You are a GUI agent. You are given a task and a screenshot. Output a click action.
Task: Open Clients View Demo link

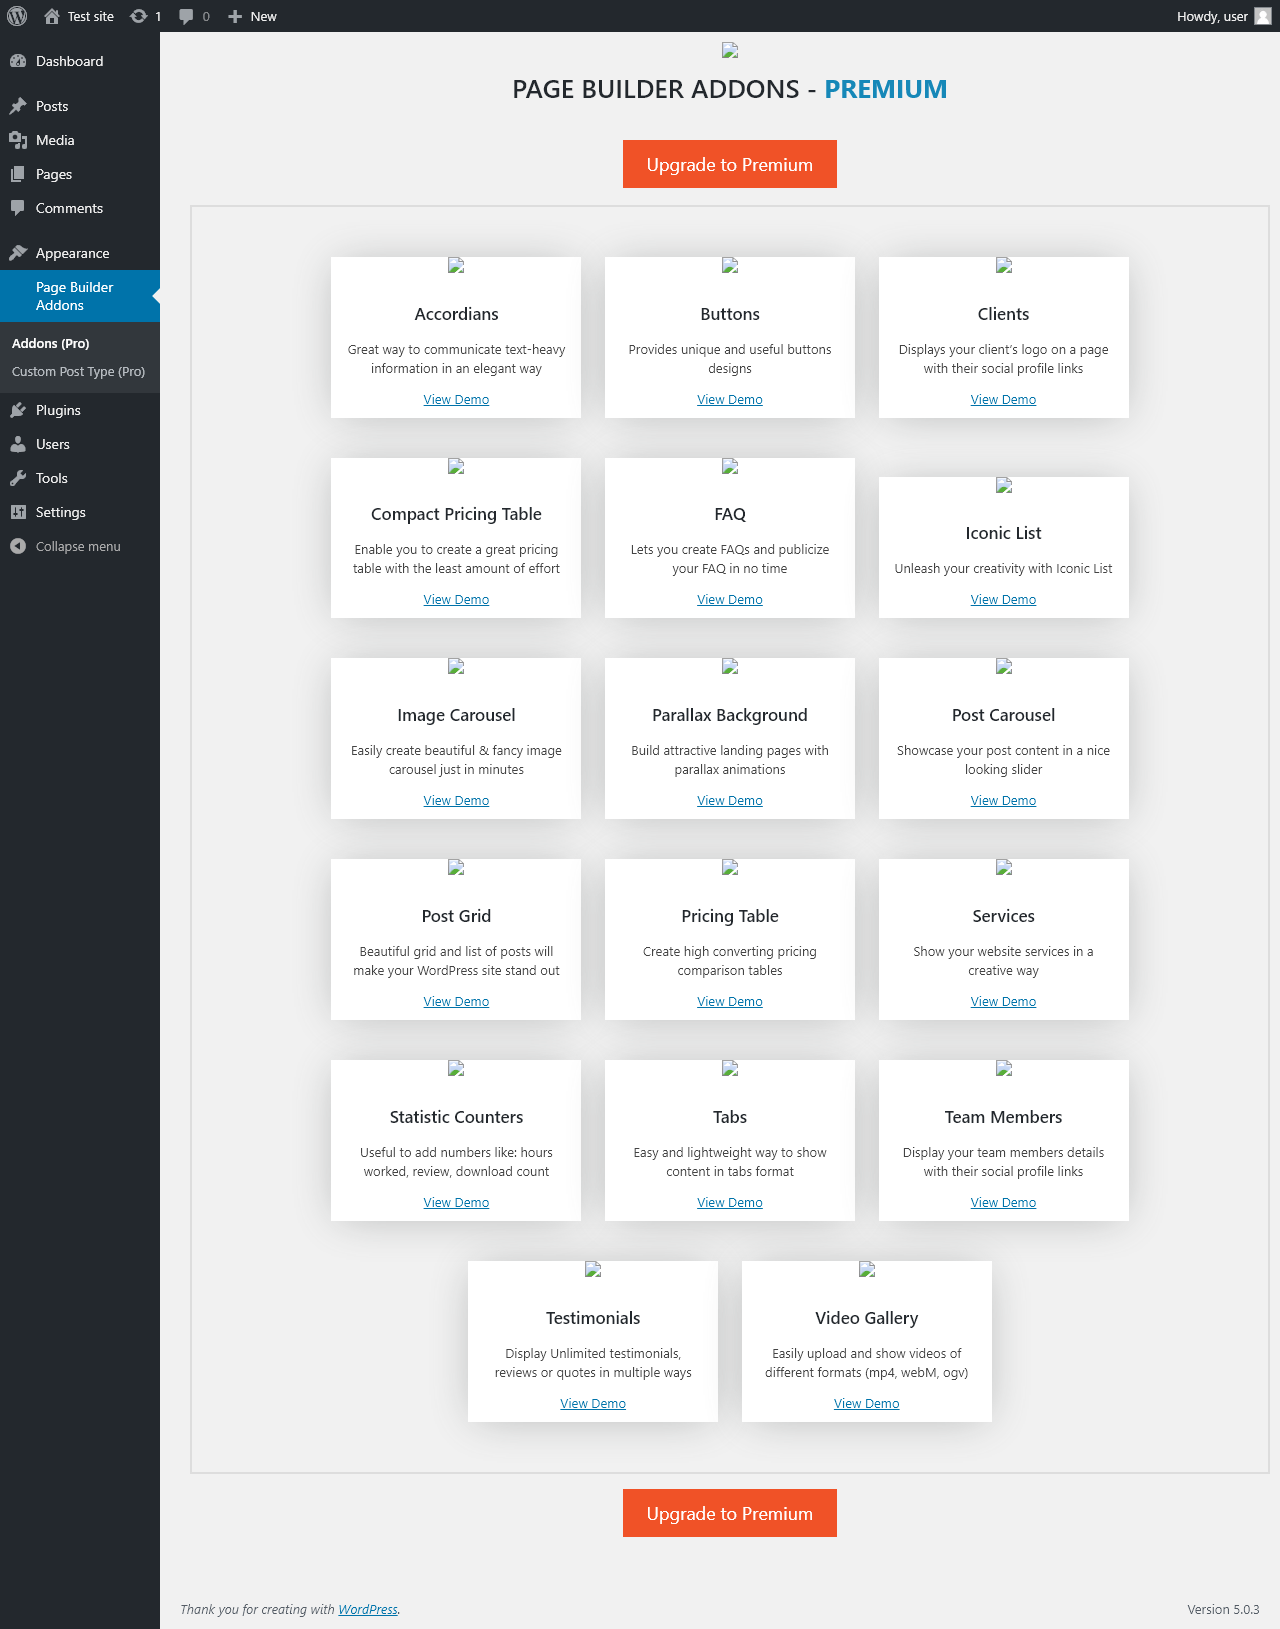(1003, 399)
